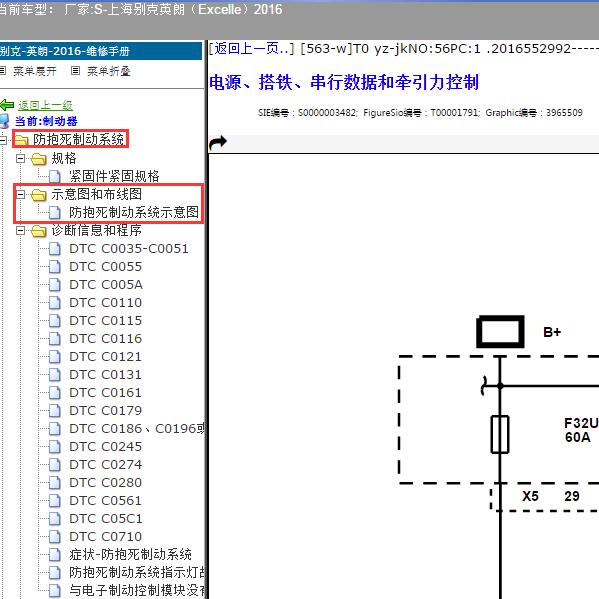The height and width of the screenshot is (599, 599).
Task: Open DTC C0561 entry
Action: tap(106, 500)
